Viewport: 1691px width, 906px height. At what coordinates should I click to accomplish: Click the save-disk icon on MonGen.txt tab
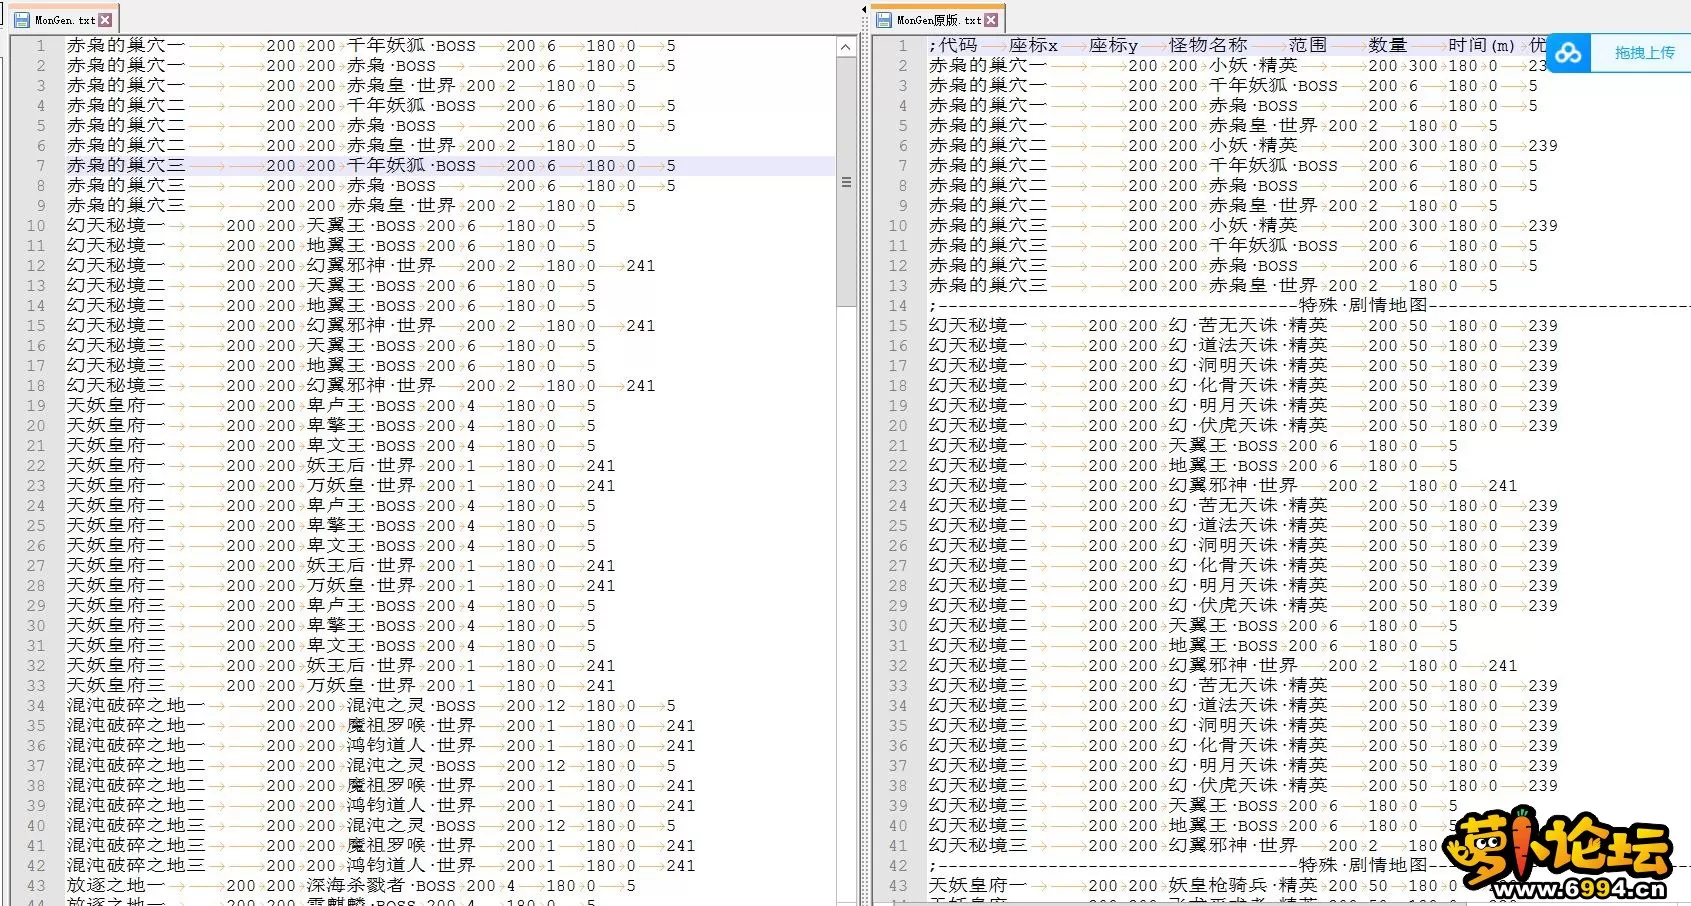[22, 20]
